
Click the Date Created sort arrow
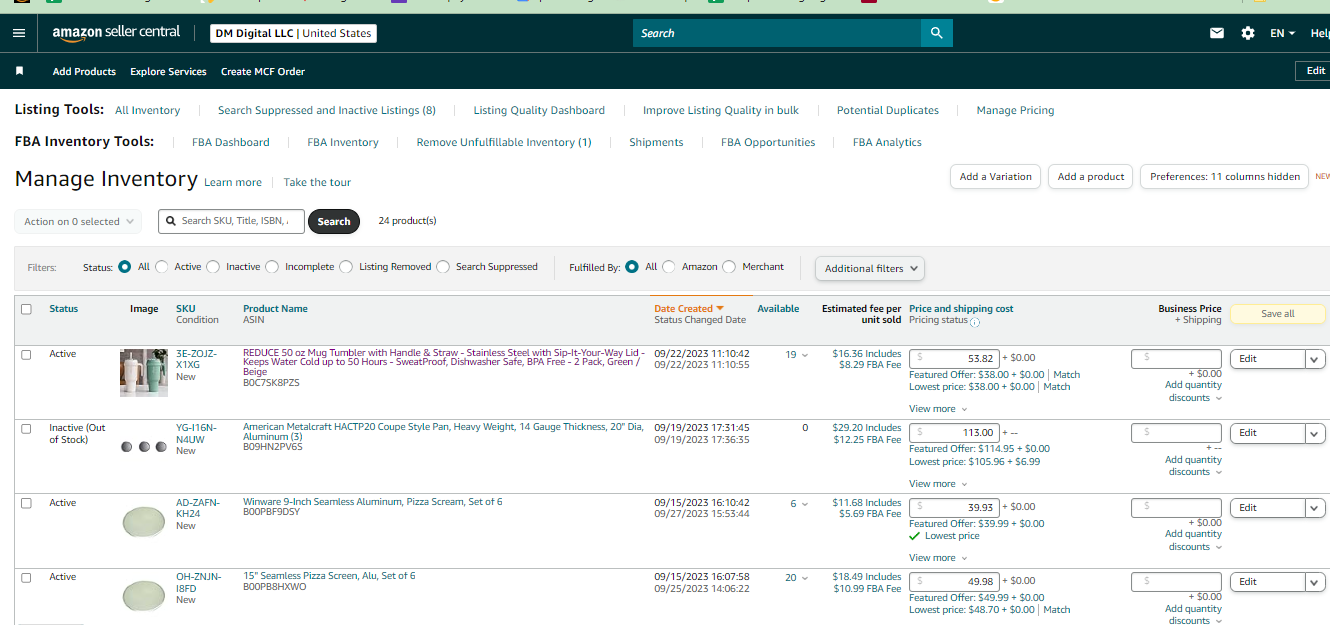720,309
